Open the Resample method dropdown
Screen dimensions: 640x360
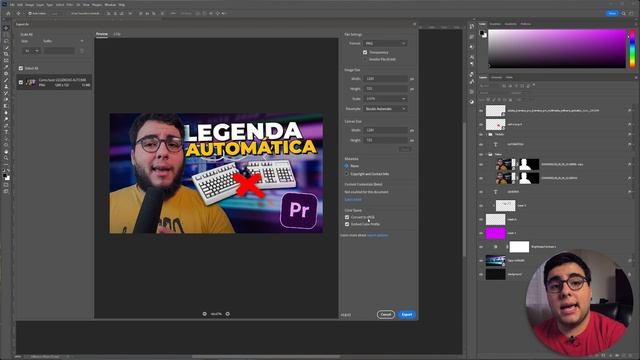click(x=385, y=109)
